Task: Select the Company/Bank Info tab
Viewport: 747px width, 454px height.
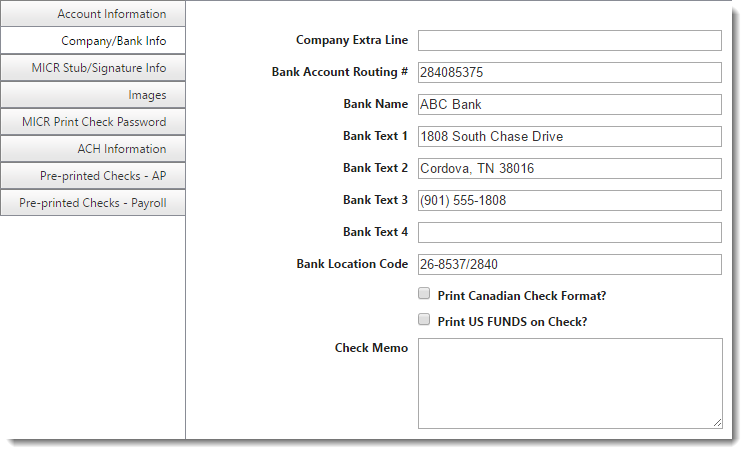Action: tap(93, 41)
